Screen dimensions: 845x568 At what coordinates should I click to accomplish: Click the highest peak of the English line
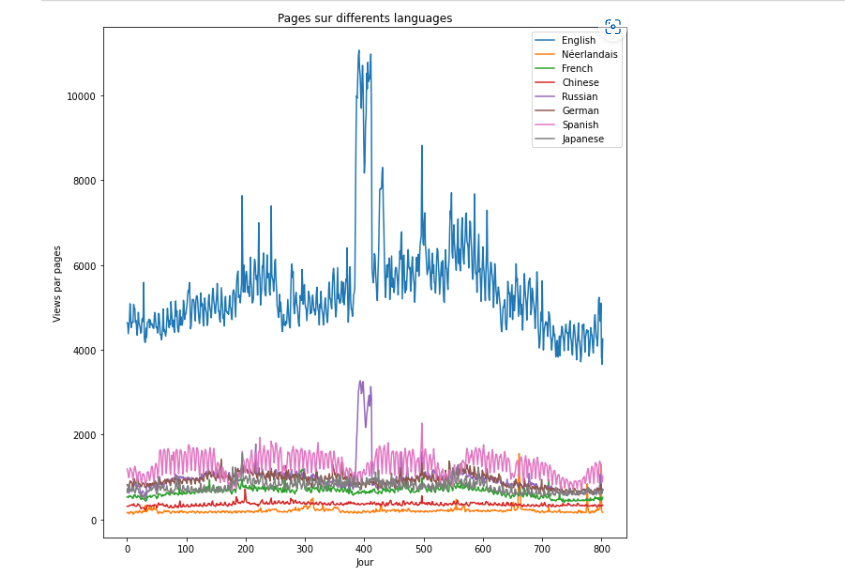coord(359,51)
